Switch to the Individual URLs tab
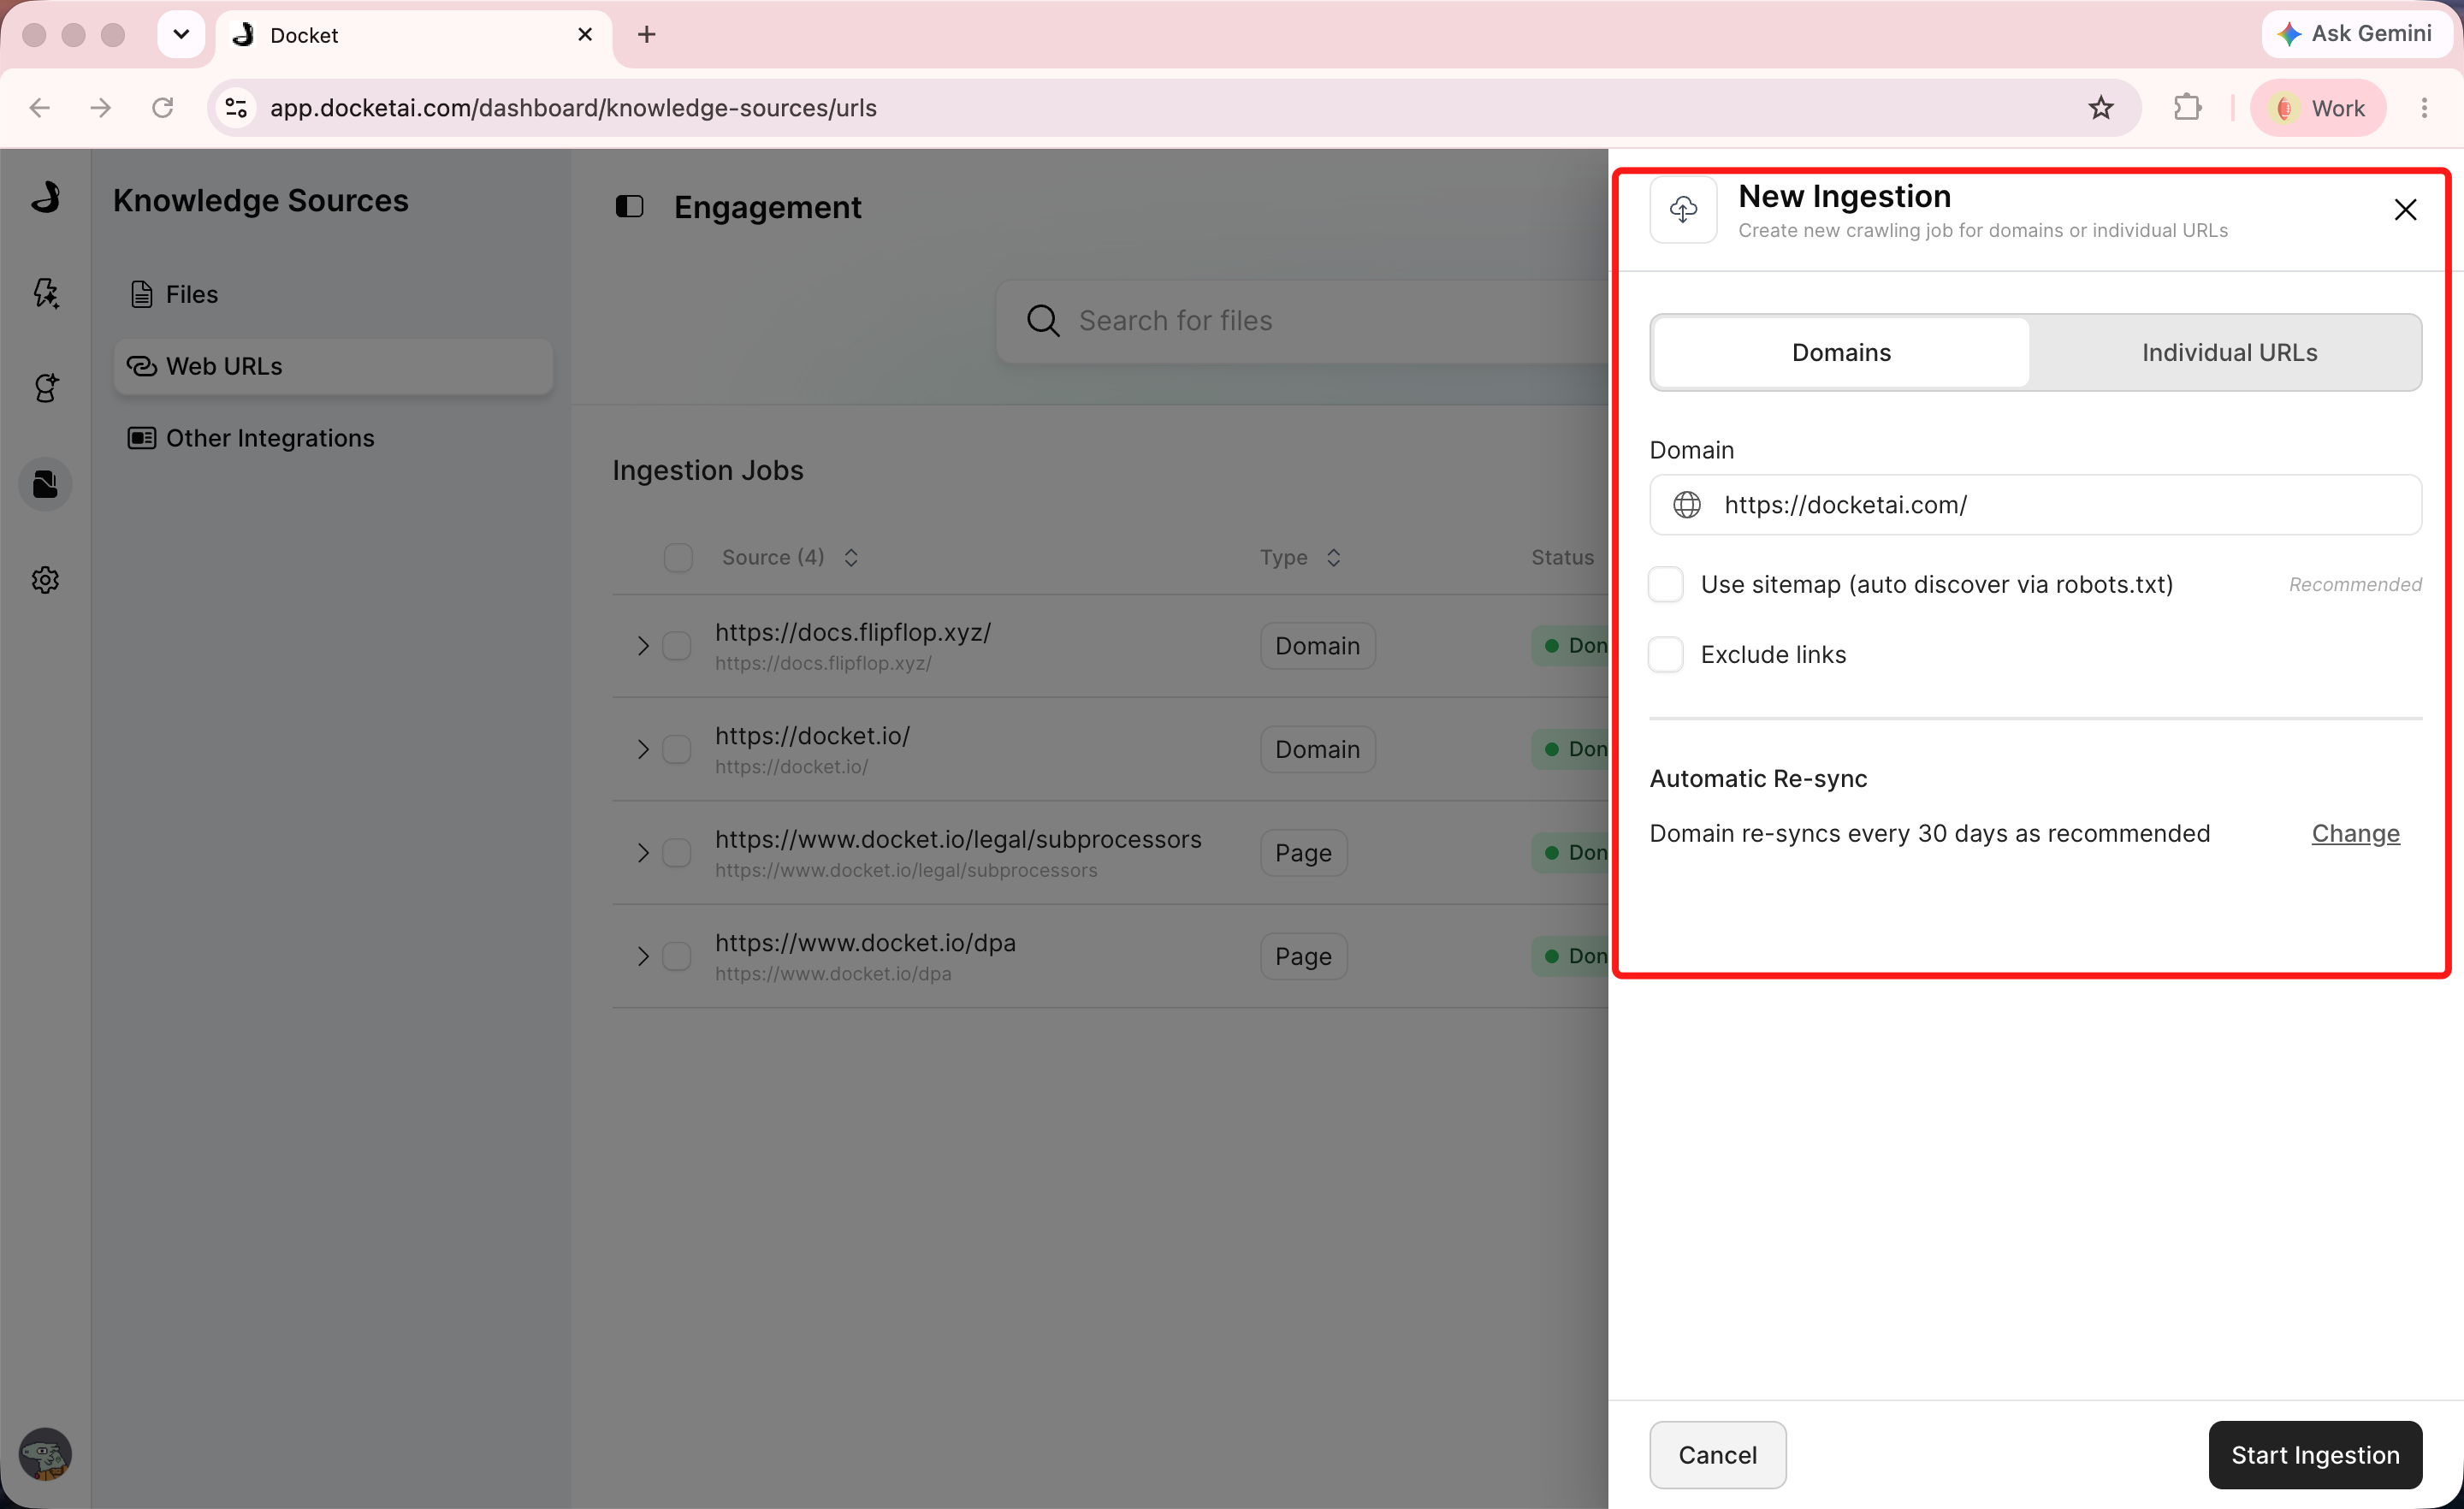This screenshot has height=1509, width=2464. [x=2229, y=353]
